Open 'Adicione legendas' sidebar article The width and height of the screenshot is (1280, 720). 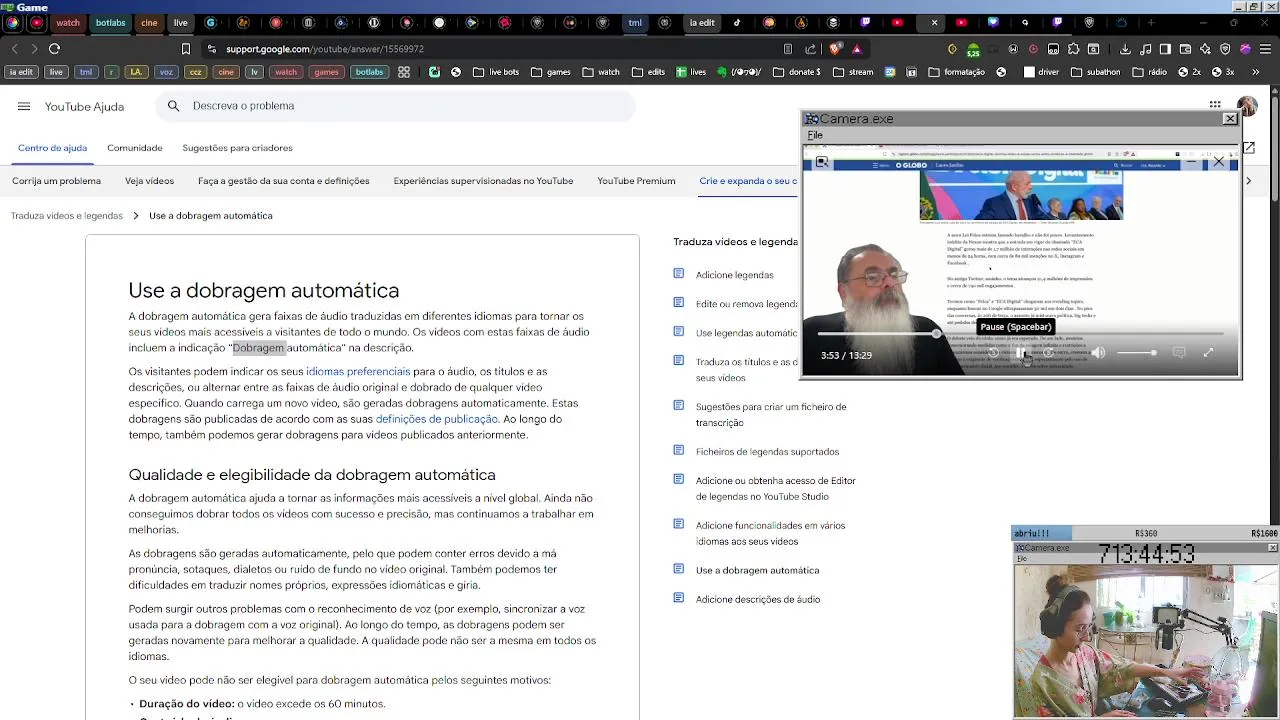(735, 275)
